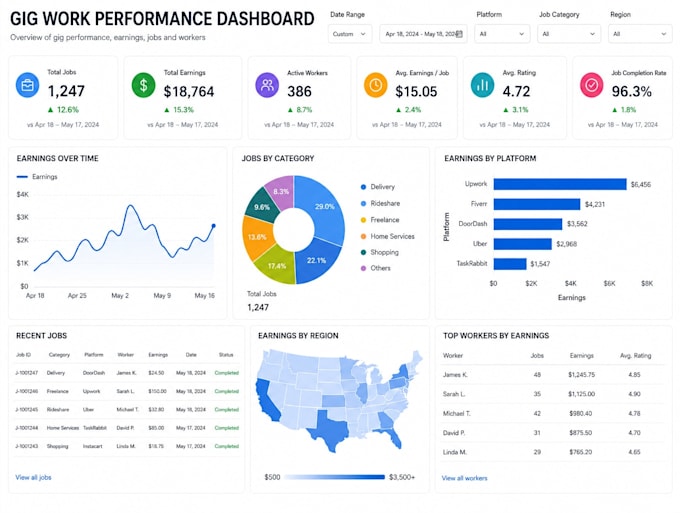680x513 pixels.
Task: Click the Avg. Rating bar chart icon
Action: click(482, 85)
